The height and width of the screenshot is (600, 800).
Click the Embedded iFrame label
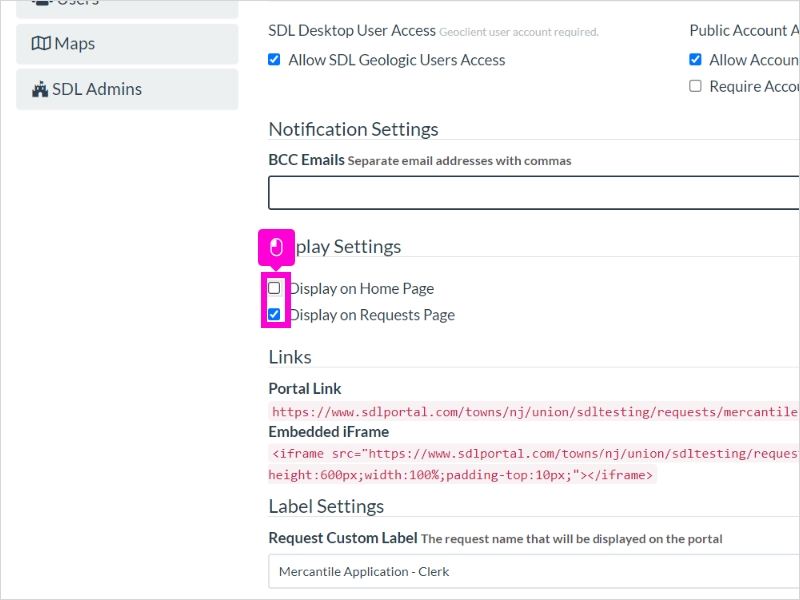[329, 432]
